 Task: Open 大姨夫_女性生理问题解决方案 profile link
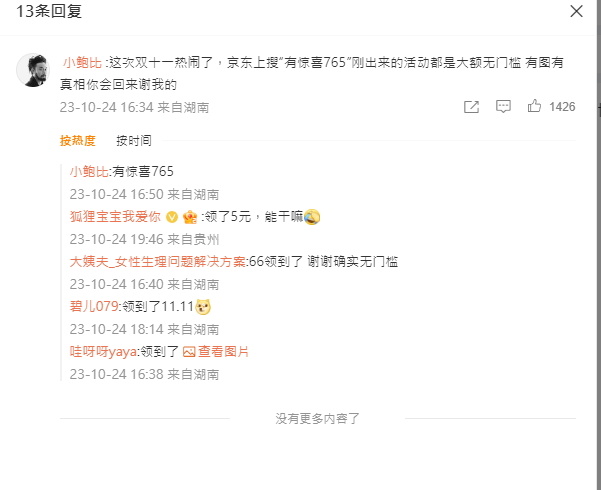(x=158, y=262)
